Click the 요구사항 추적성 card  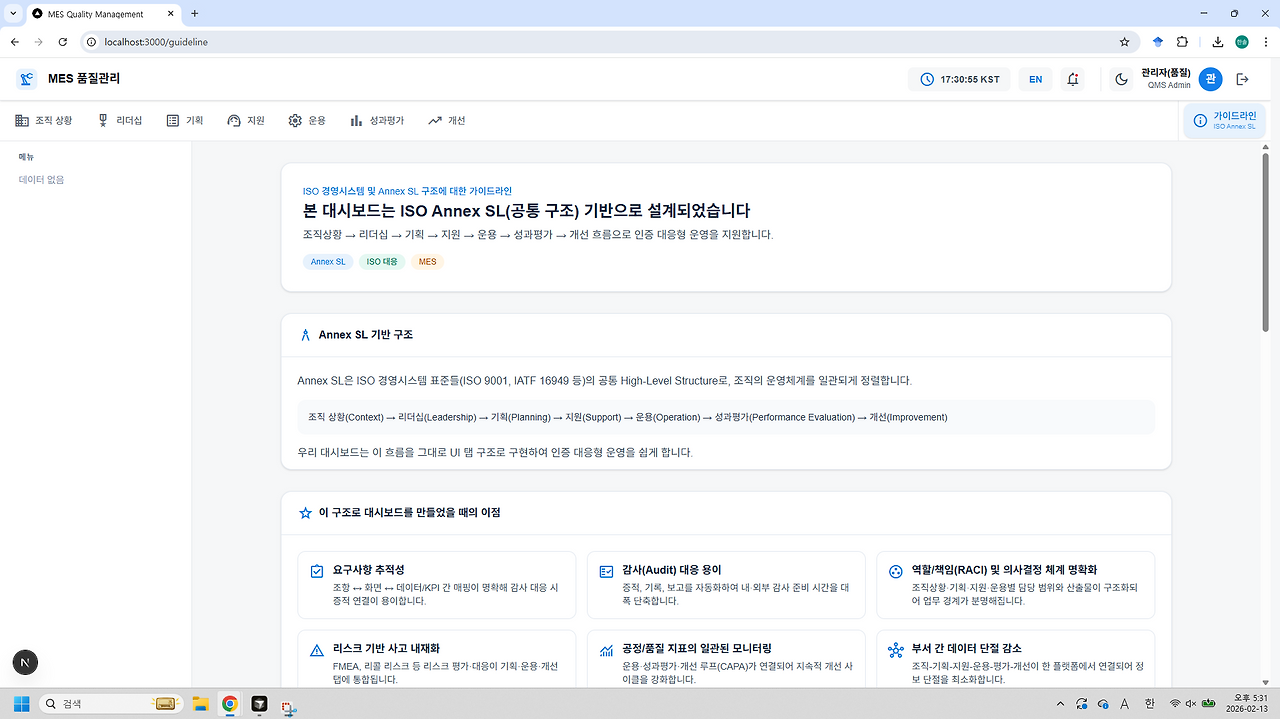pos(437,585)
